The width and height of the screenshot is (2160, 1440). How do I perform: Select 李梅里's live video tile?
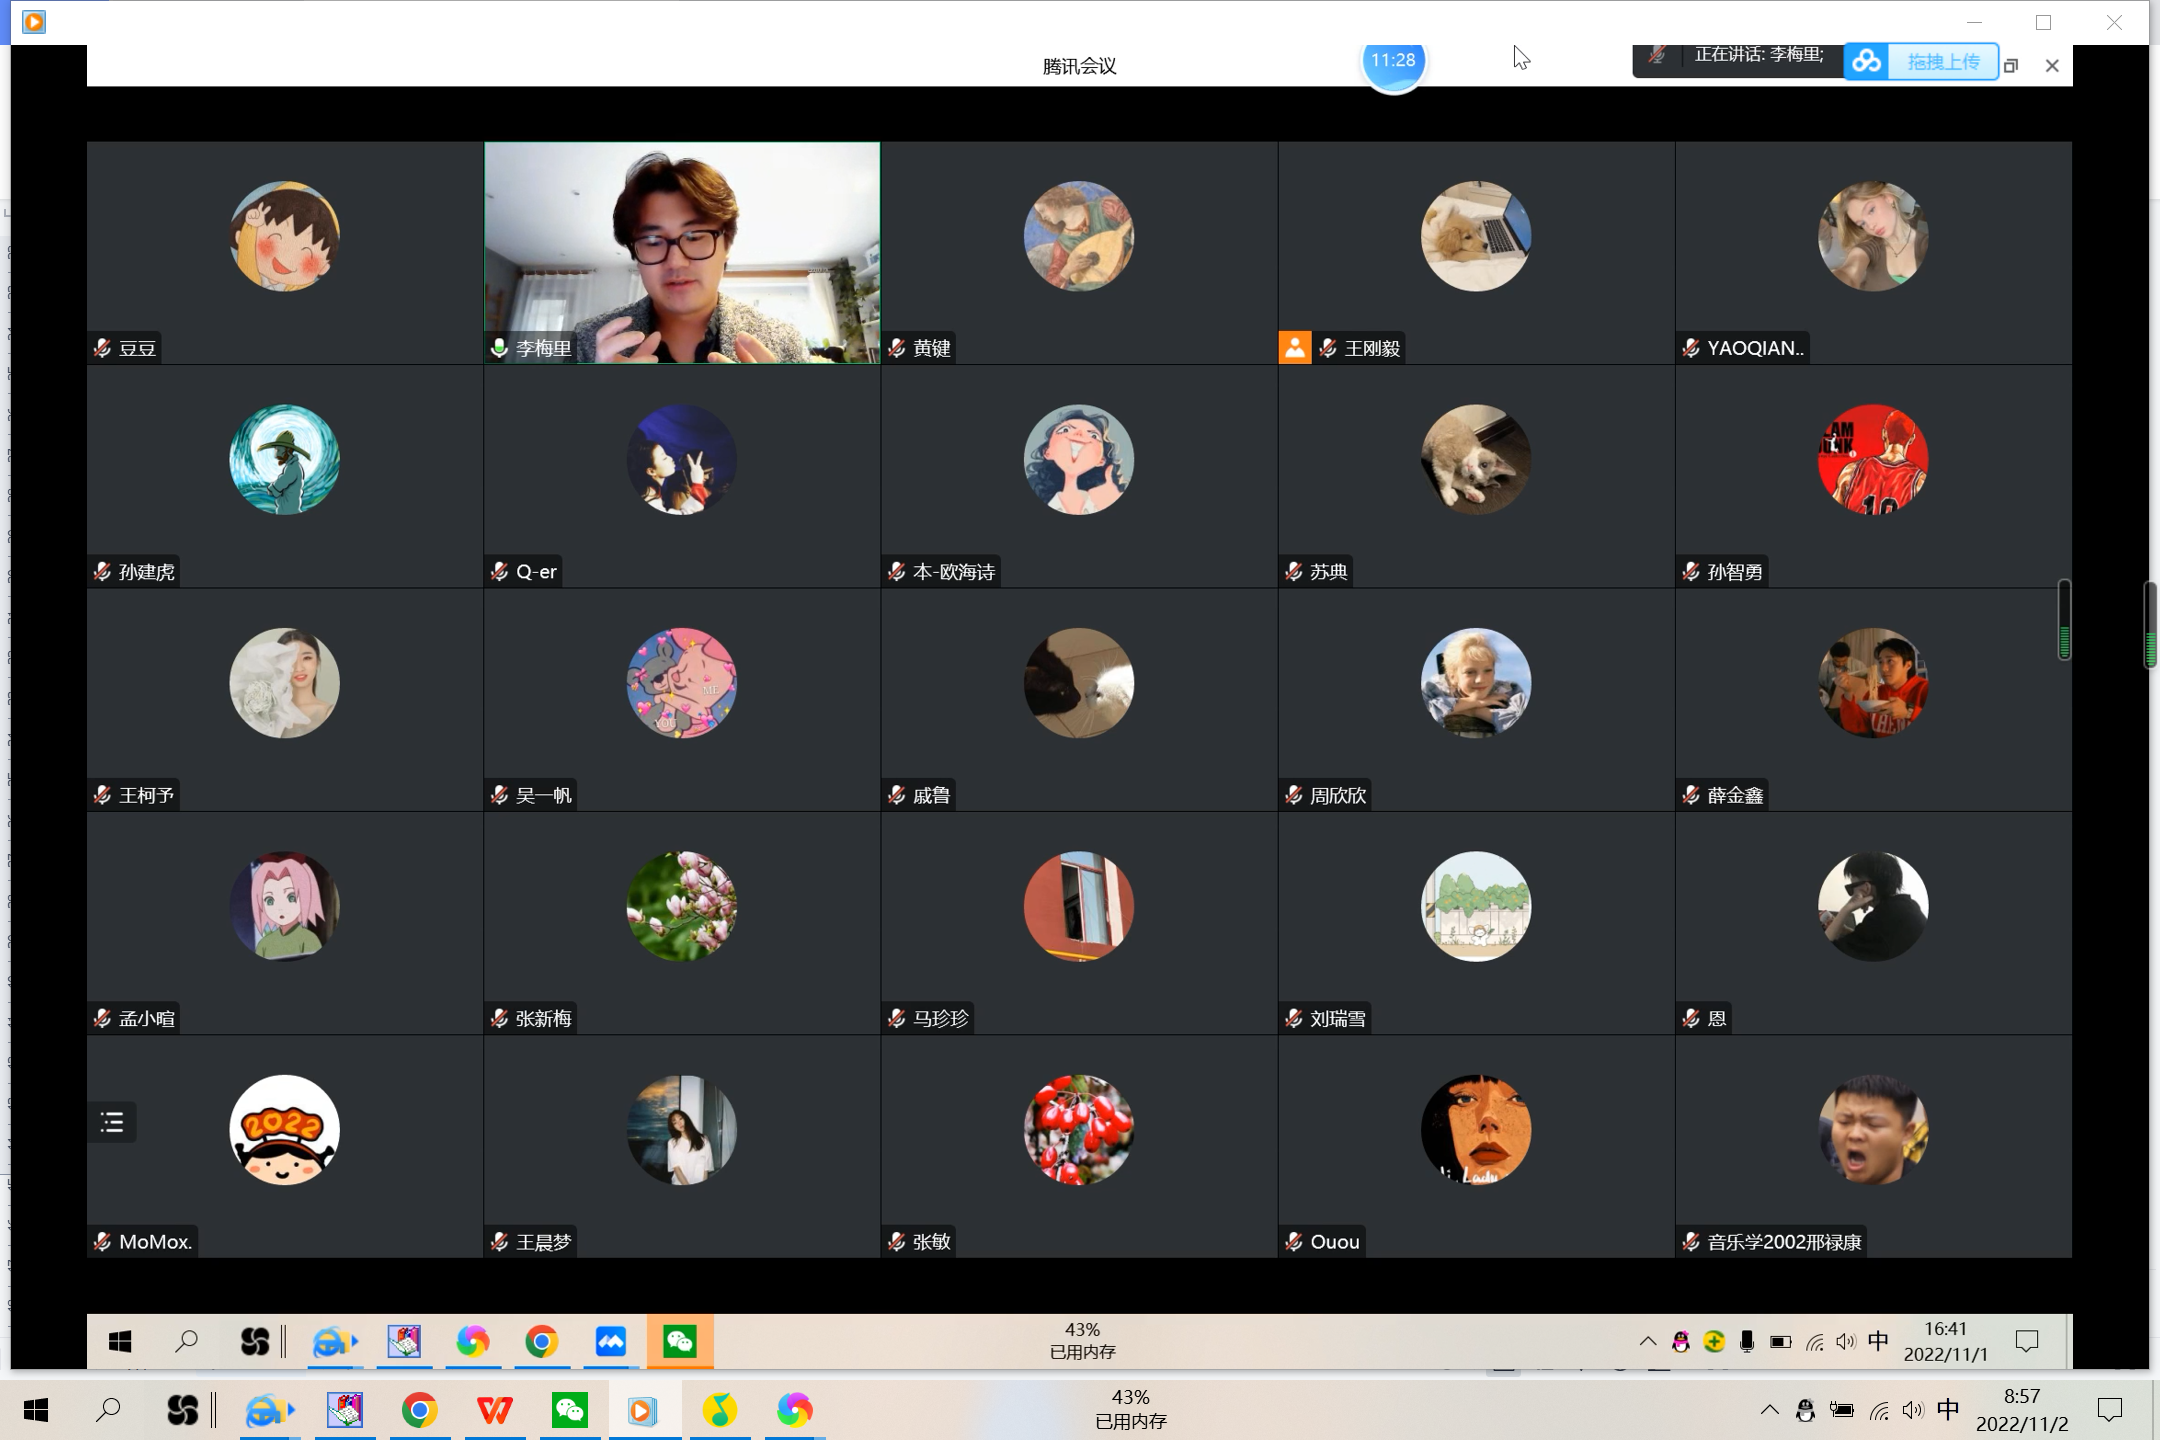[682, 252]
